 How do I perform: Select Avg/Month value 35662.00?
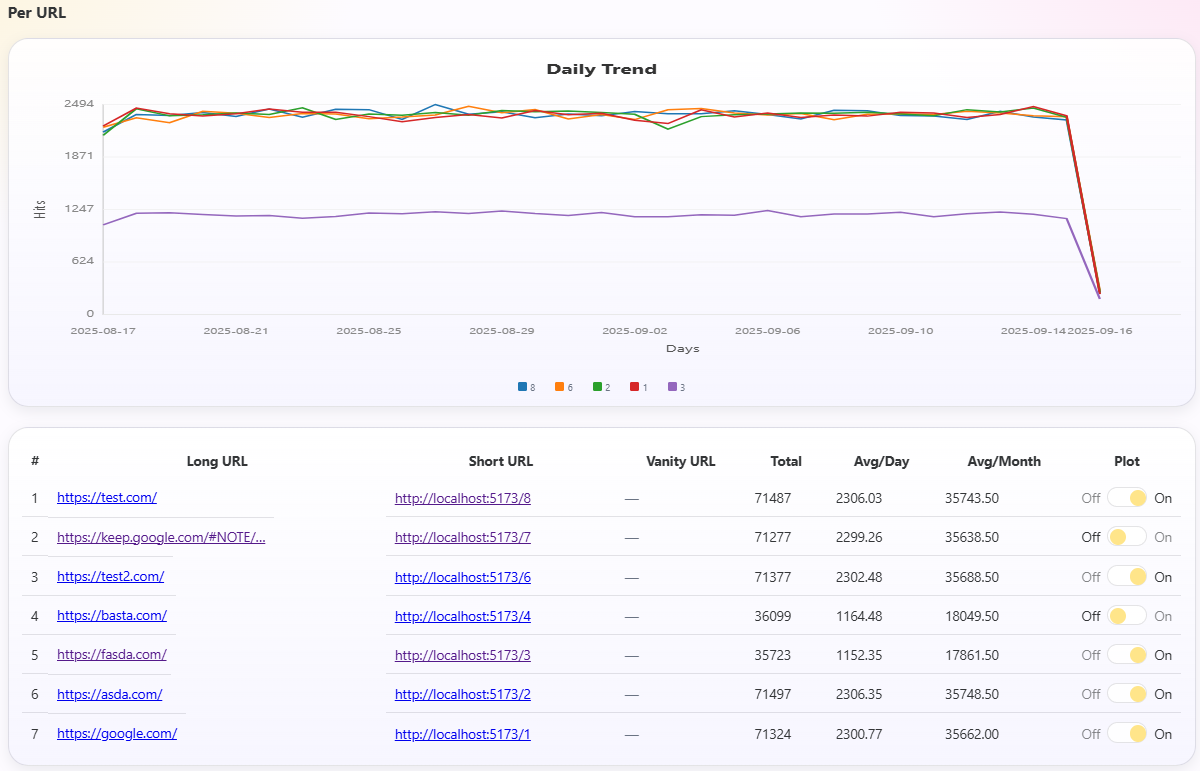point(972,734)
